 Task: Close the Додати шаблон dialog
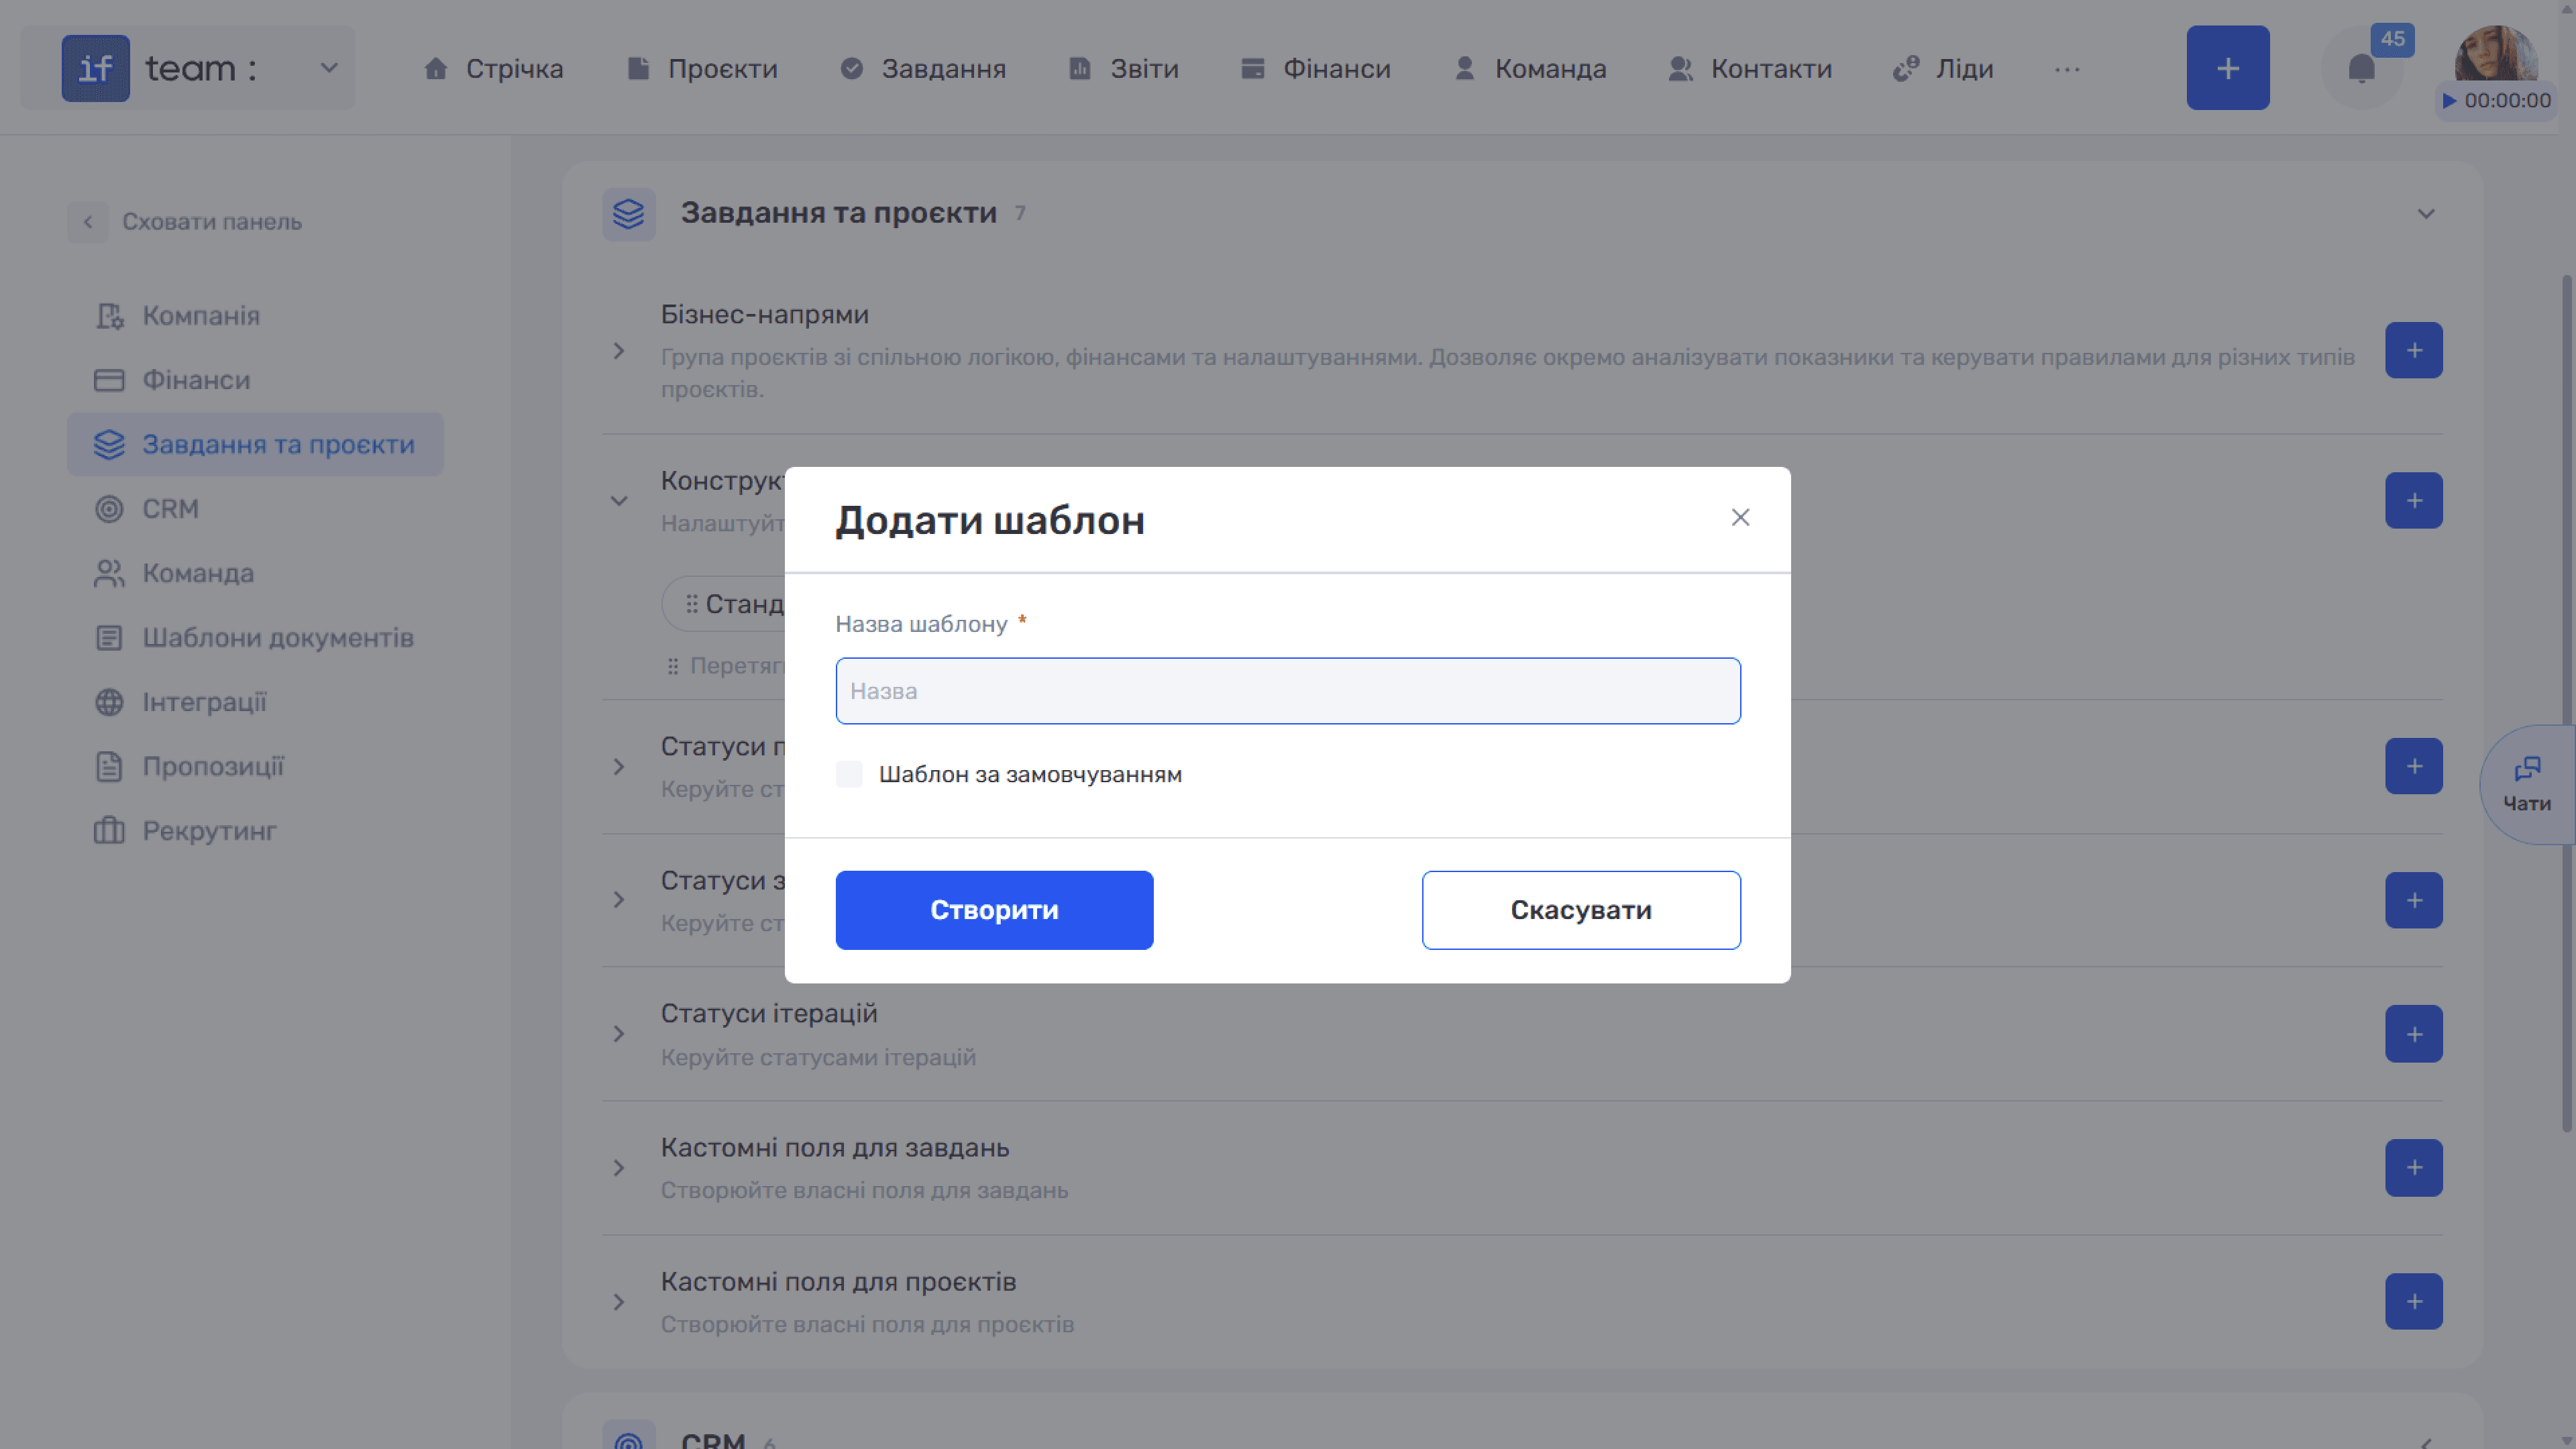tap(1740, 517)
